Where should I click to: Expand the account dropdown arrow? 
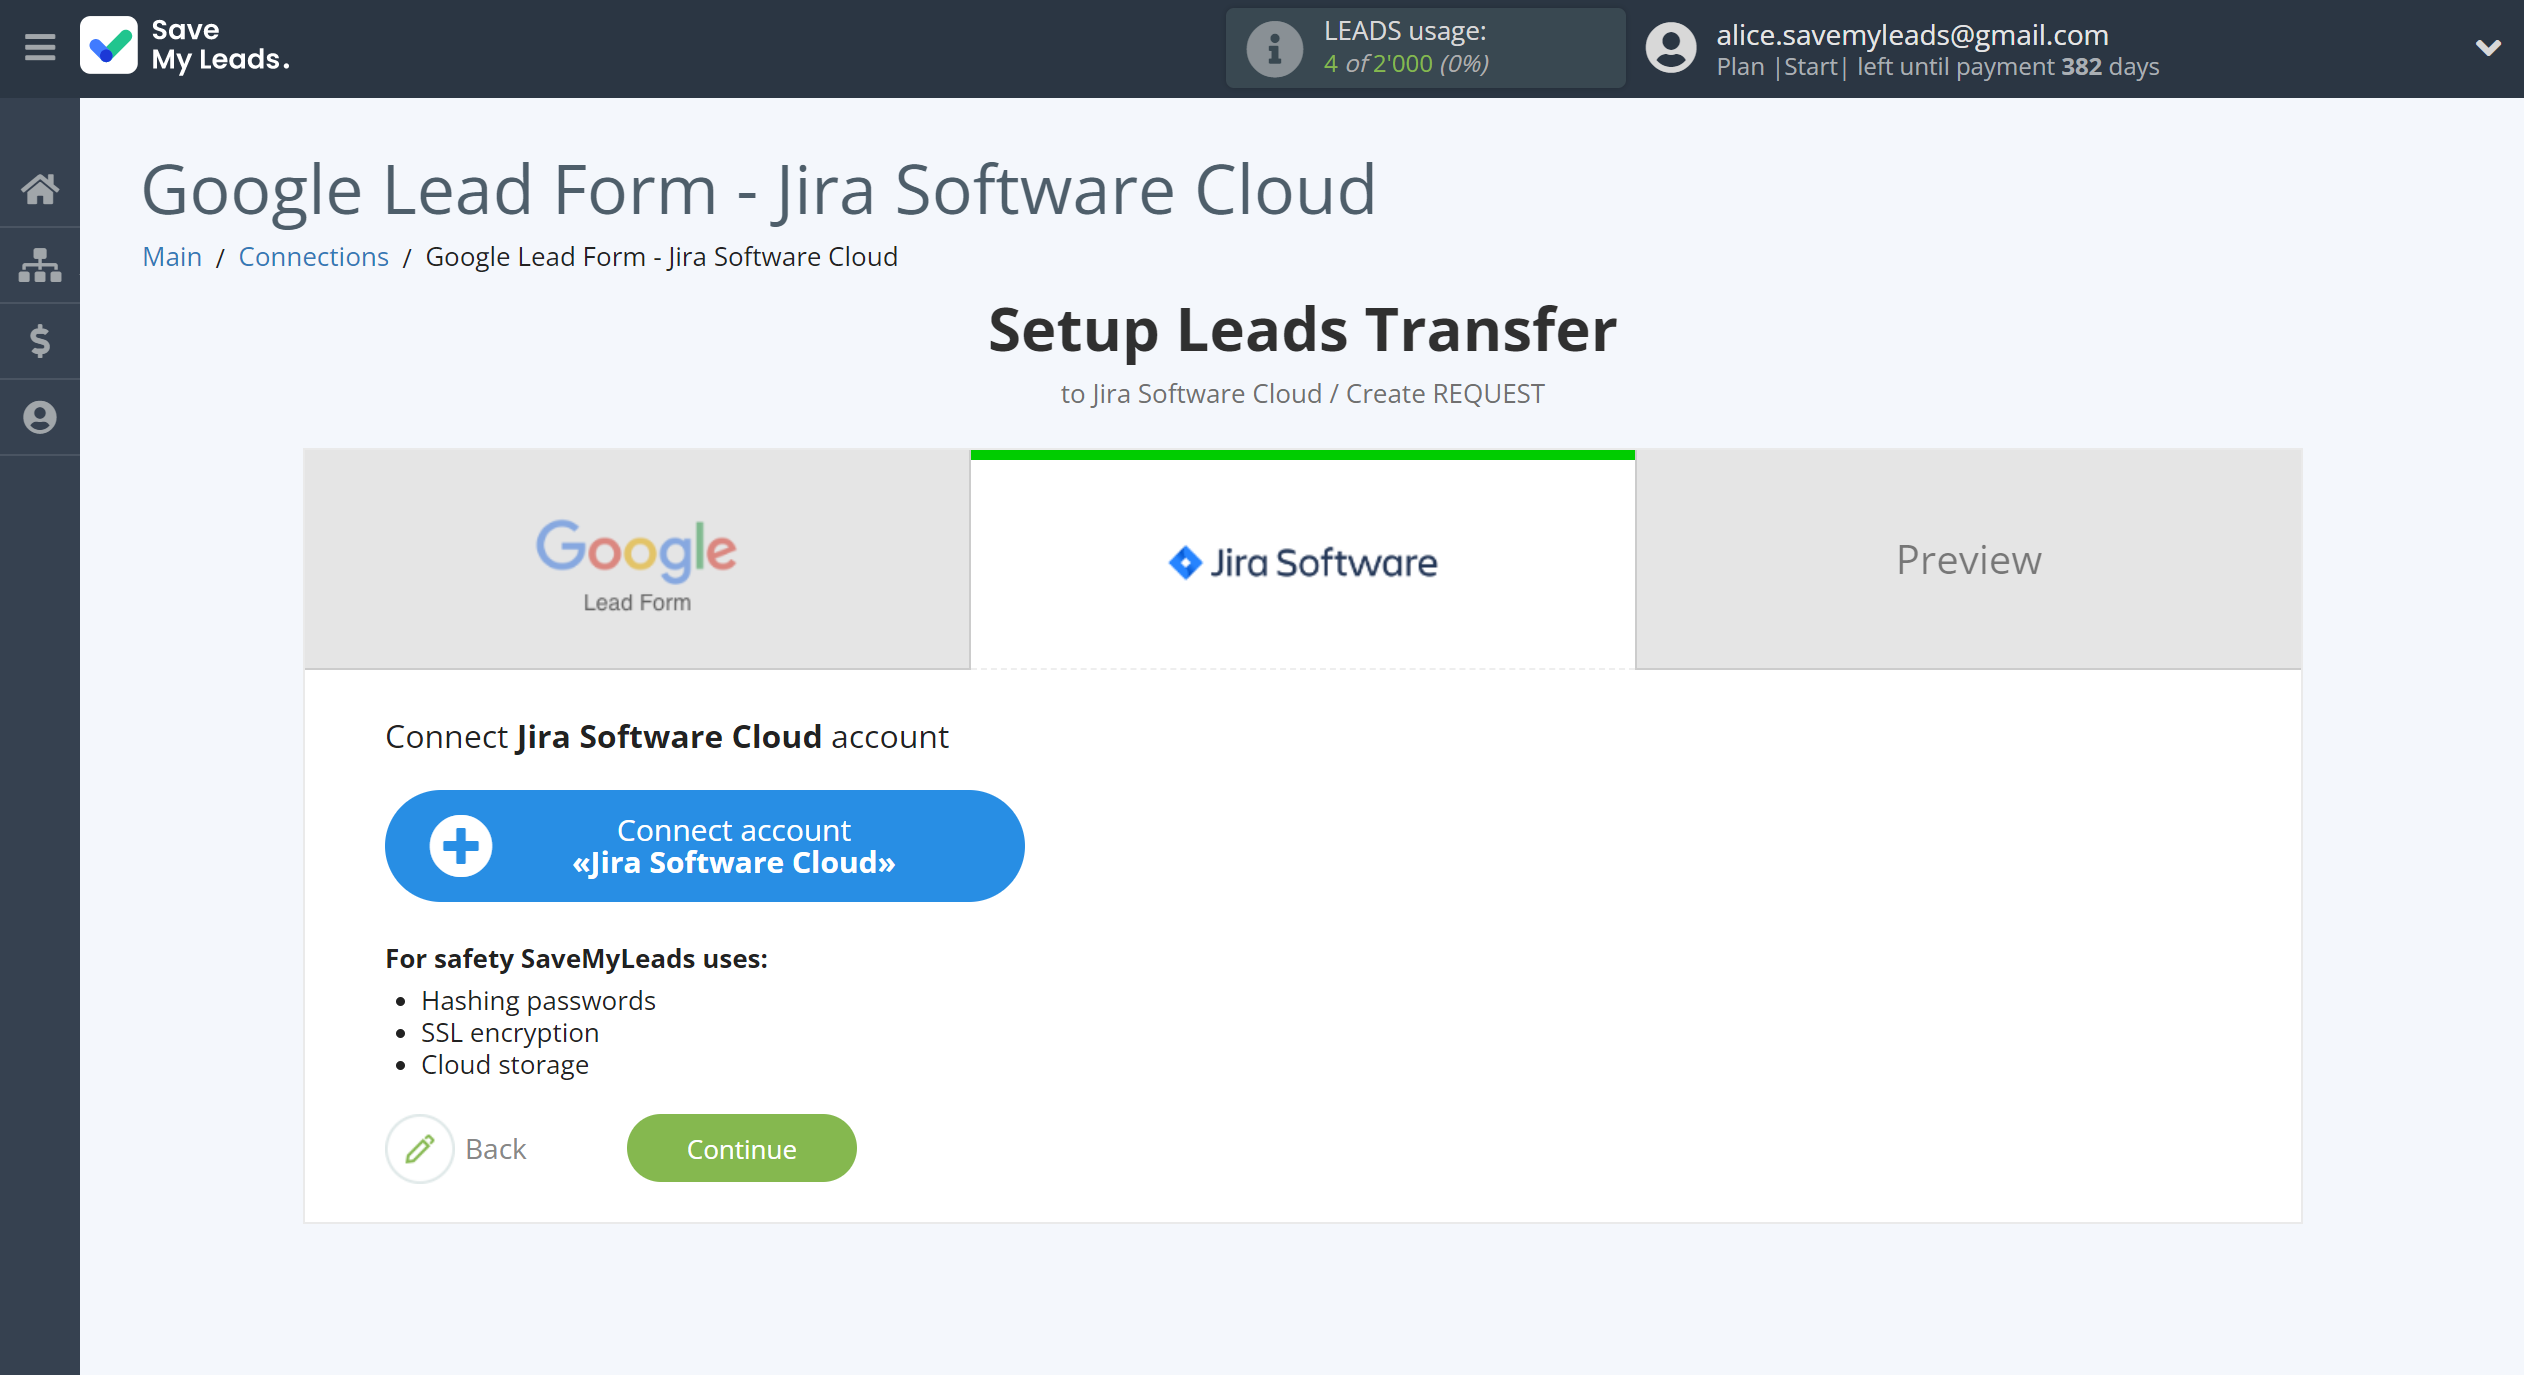click(2488, 47)
